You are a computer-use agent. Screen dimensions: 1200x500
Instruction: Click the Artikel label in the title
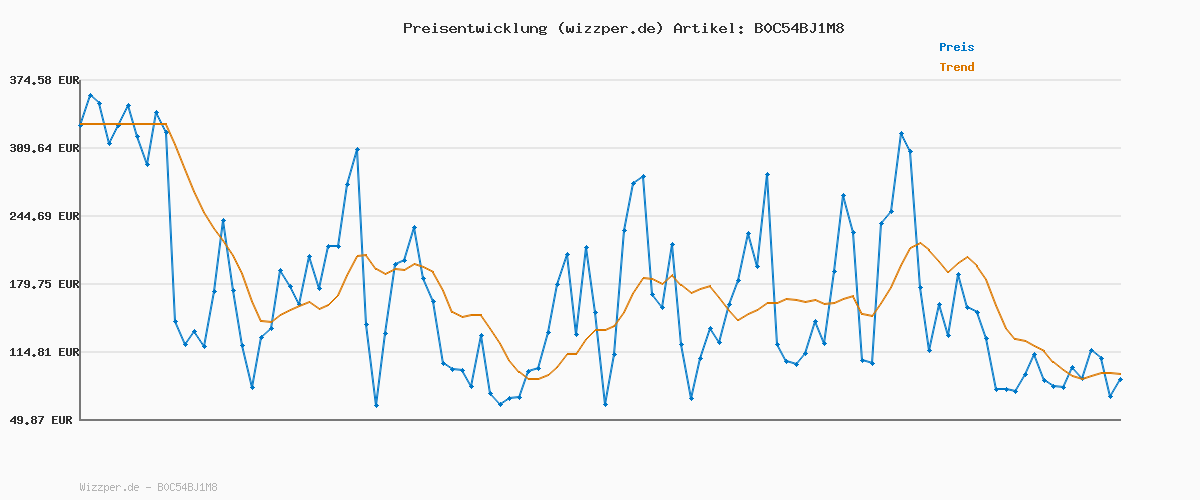pyautogui.click(x=708, y=28)
